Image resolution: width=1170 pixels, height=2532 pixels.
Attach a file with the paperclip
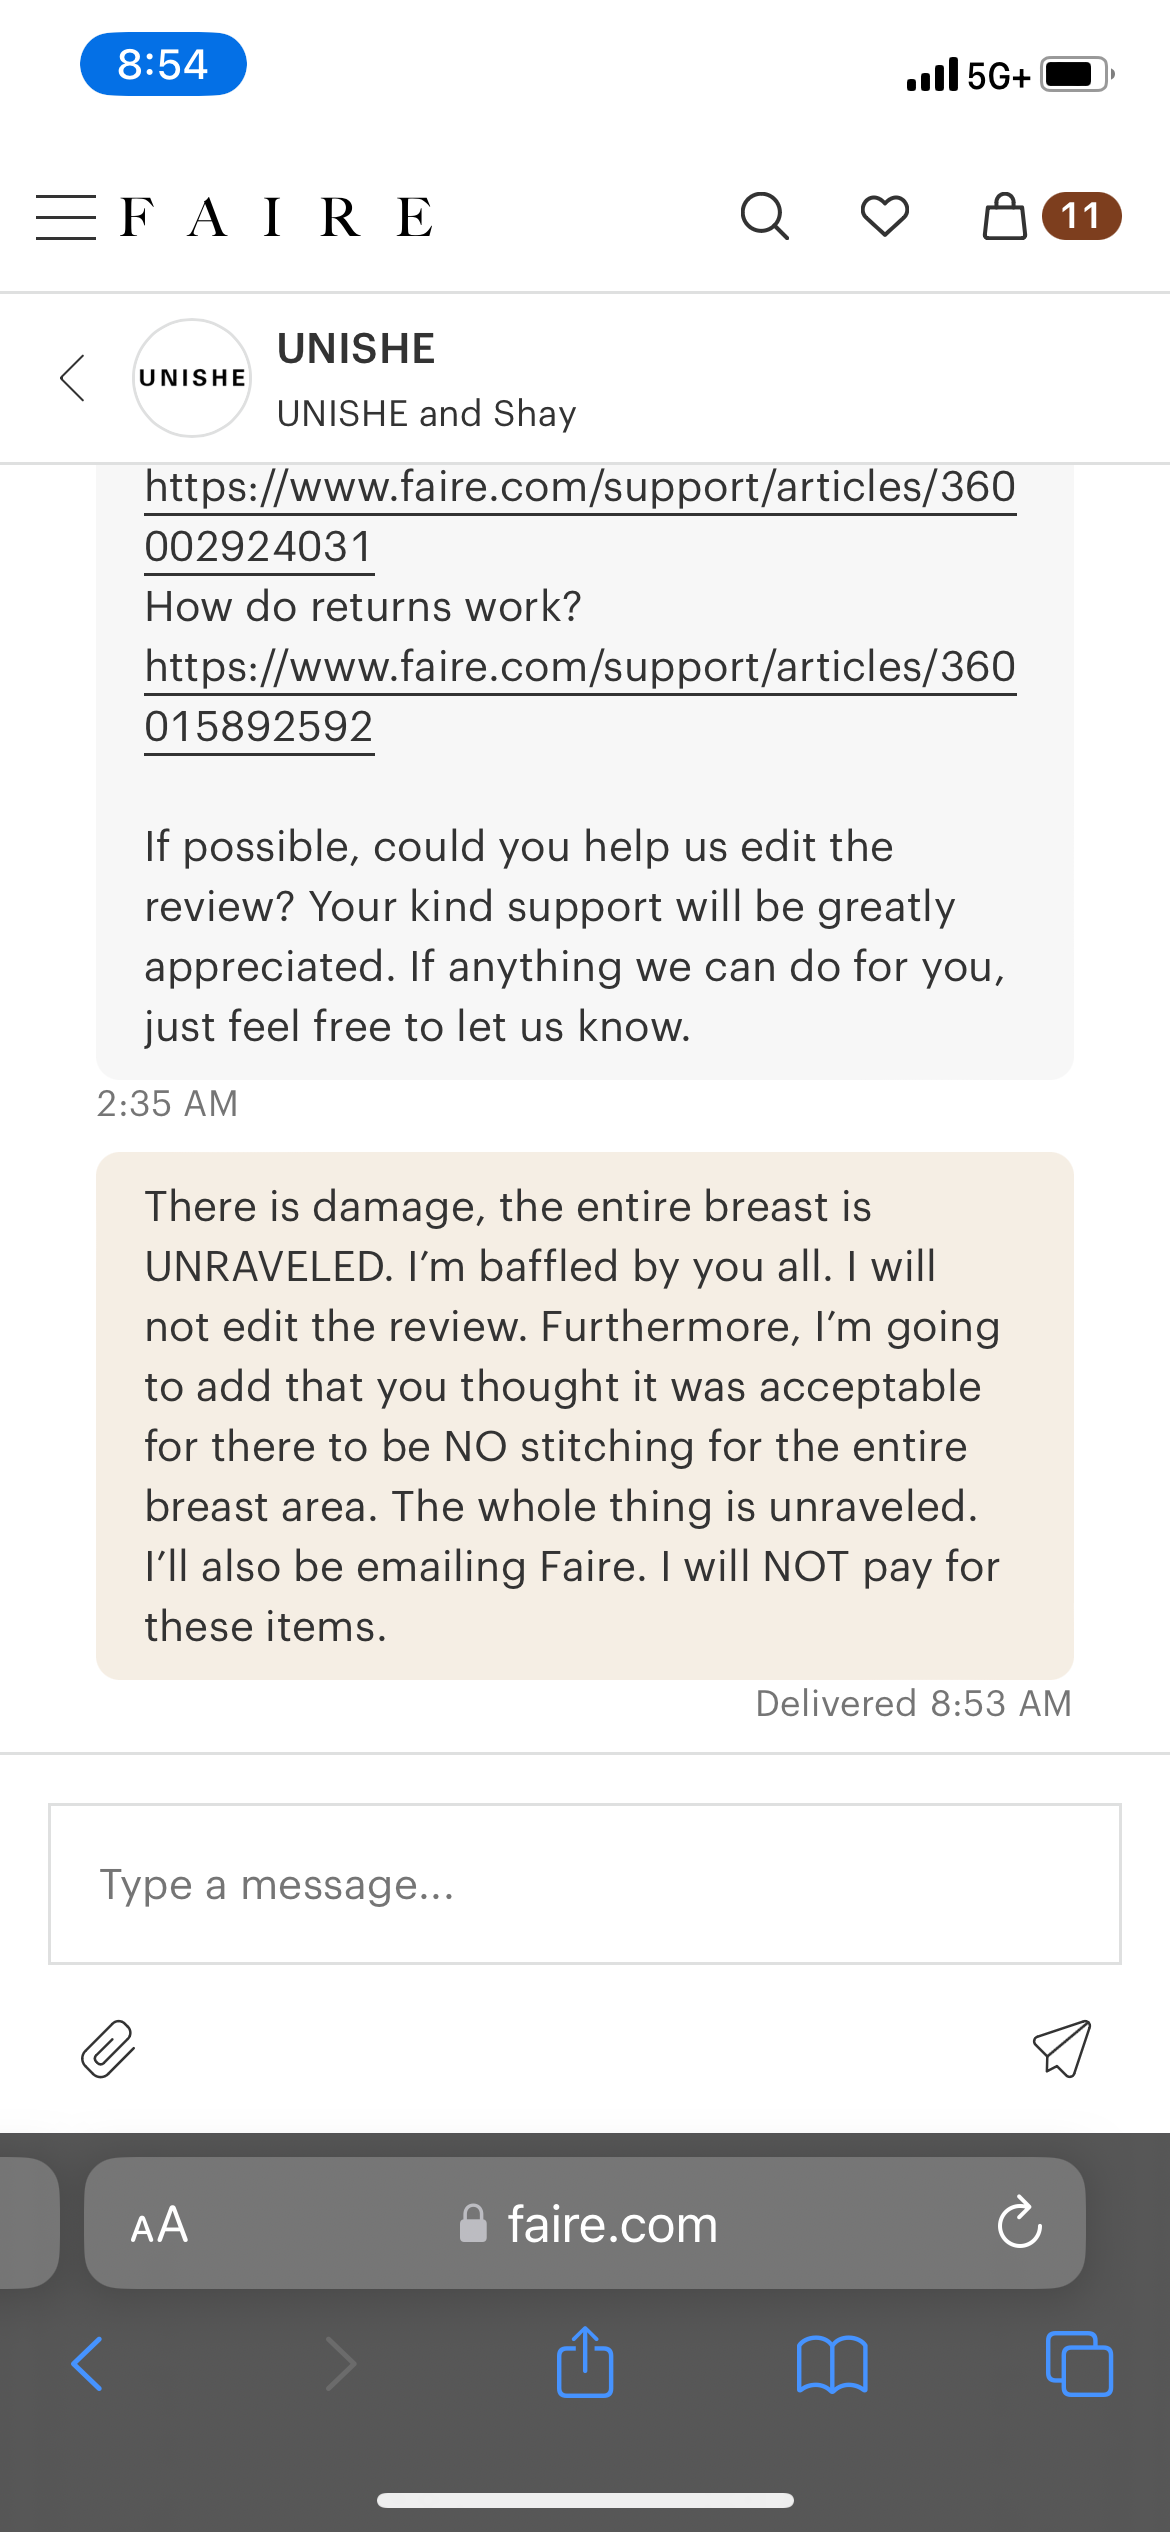108,2049
